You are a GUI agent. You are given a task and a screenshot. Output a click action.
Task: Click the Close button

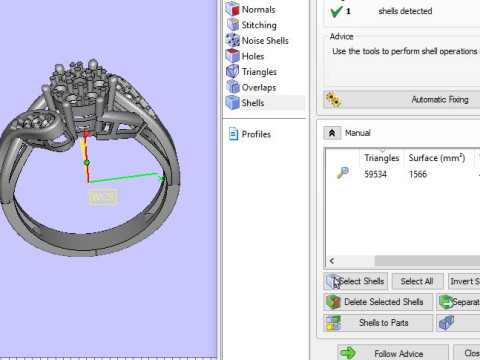[467, 353]
